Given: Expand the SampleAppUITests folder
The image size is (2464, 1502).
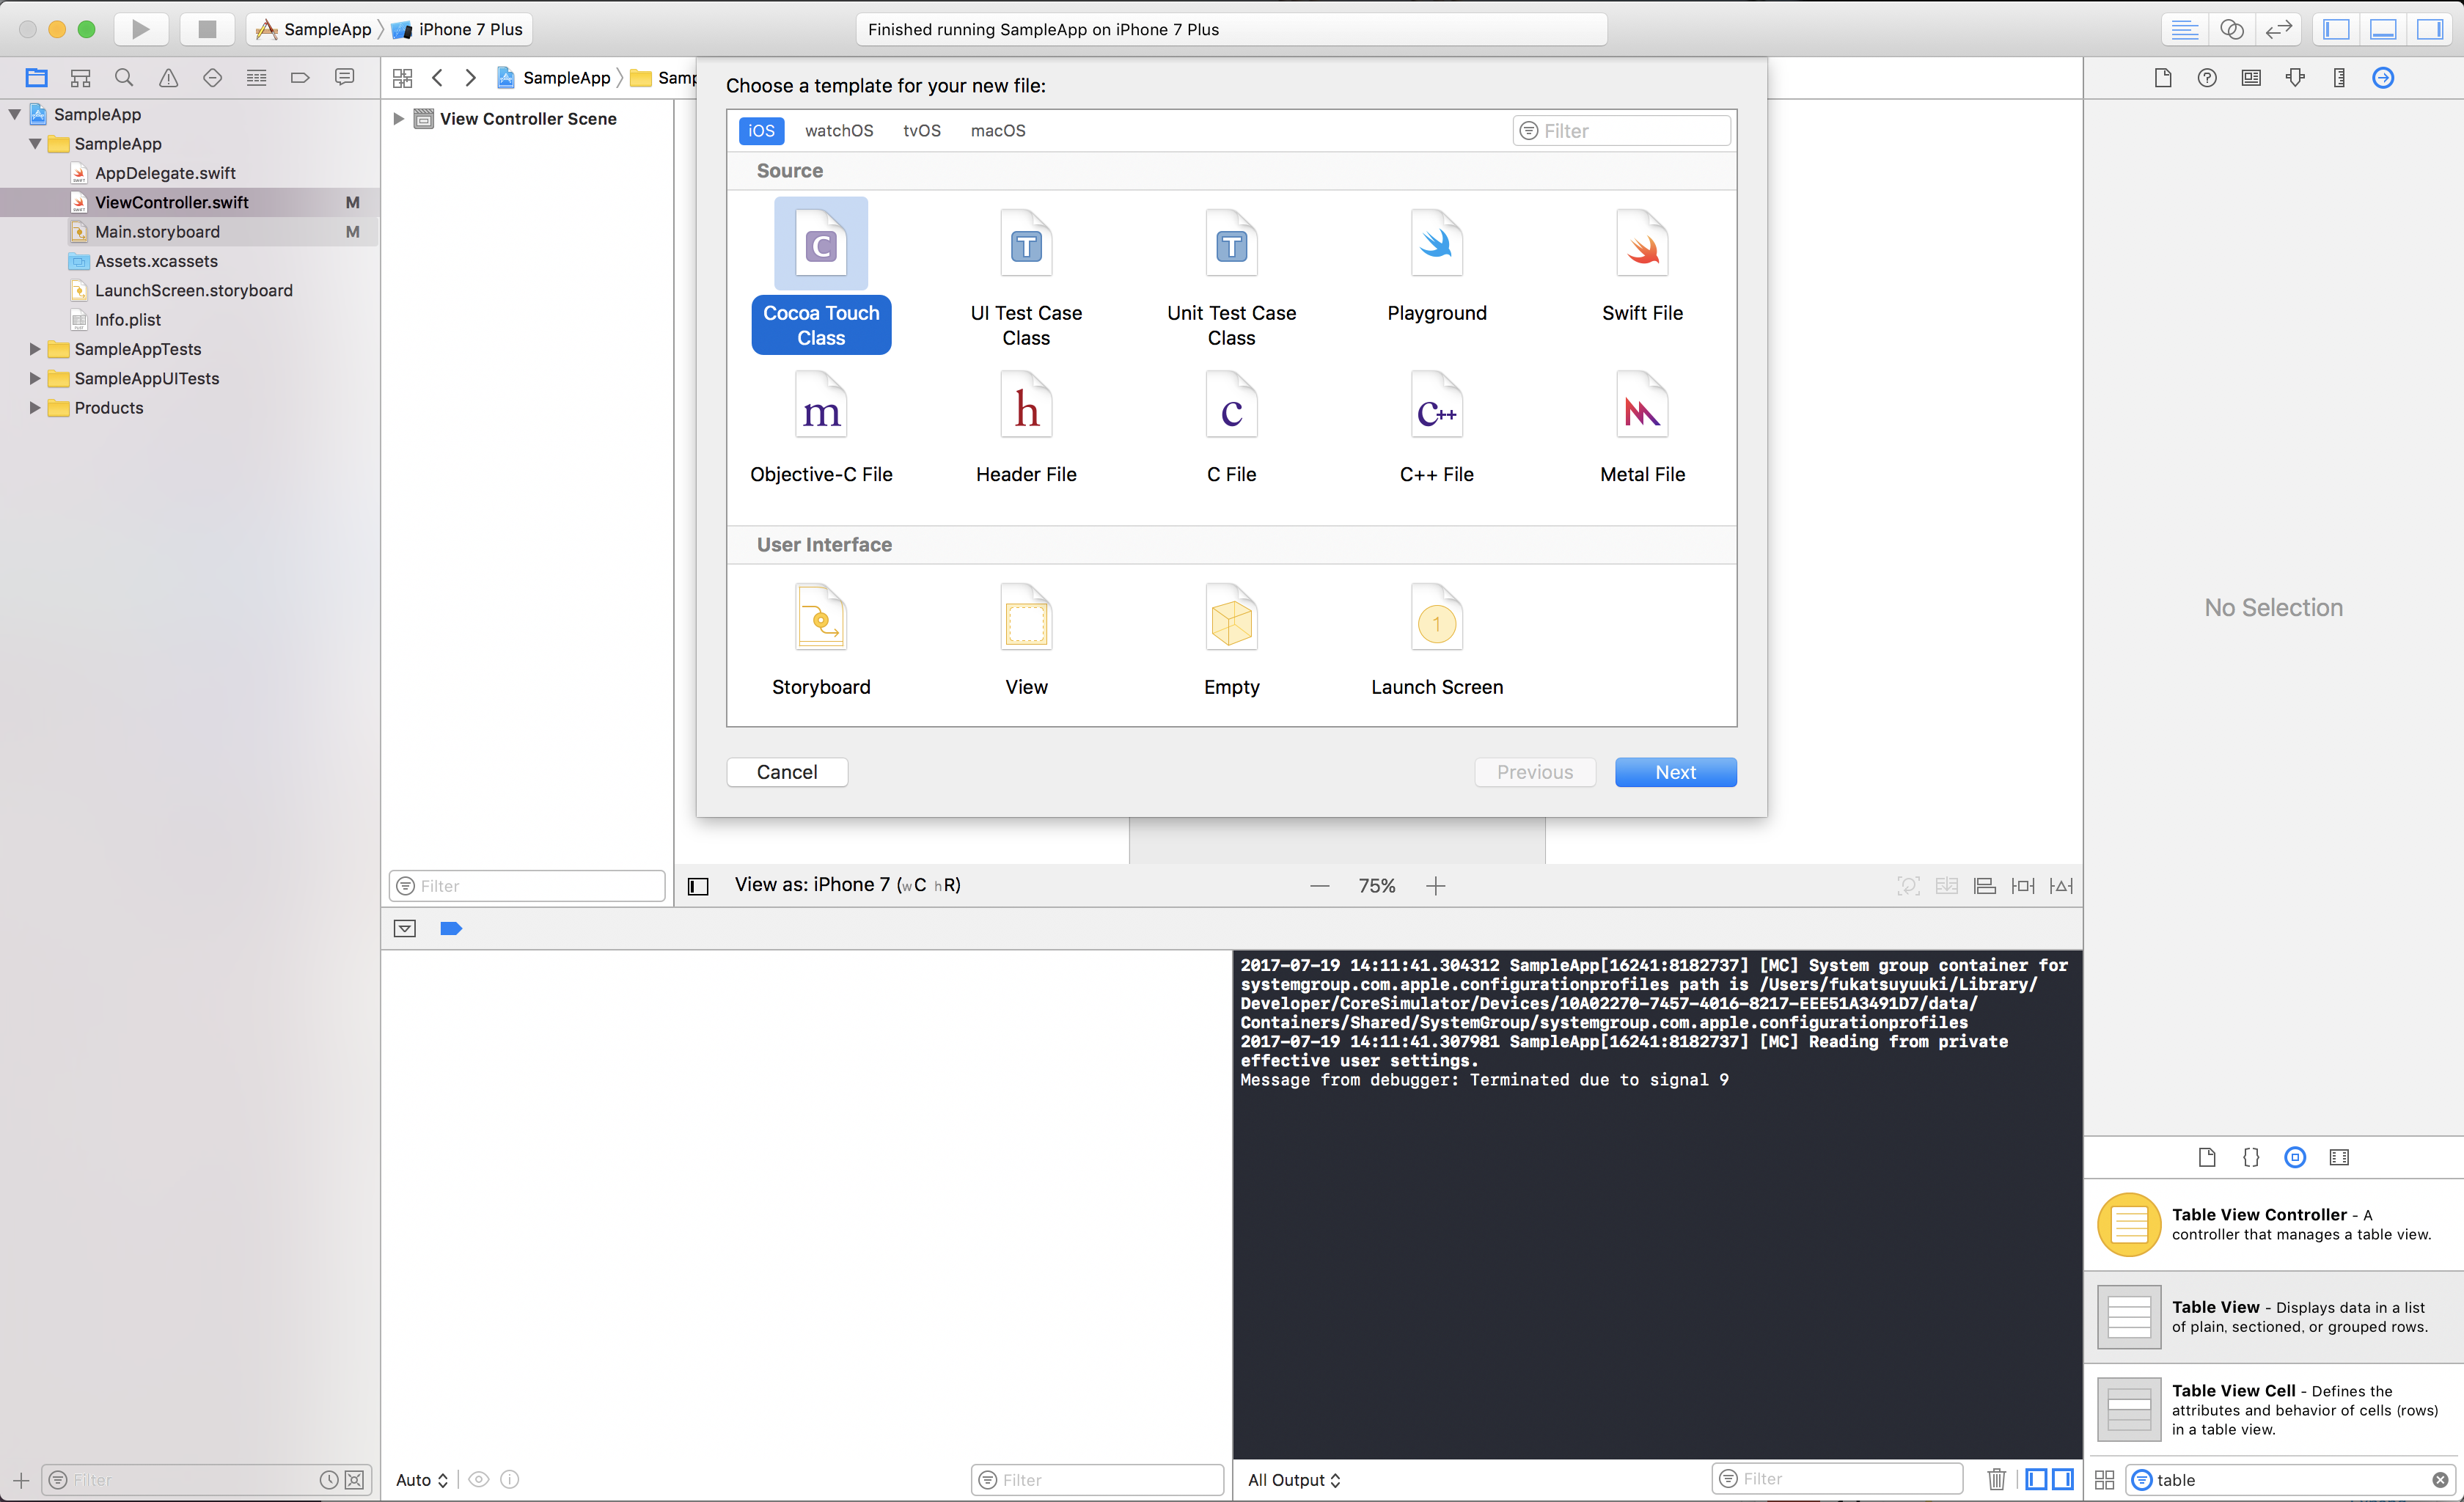Looking at the screenshot, I should [35, 378].
